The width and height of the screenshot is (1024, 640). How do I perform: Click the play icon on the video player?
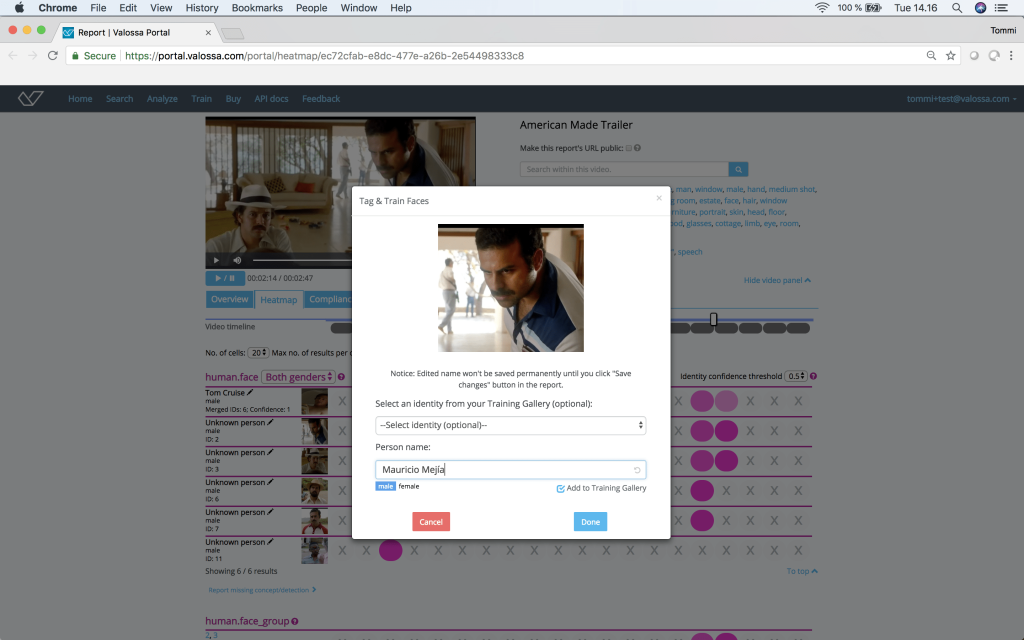point(216,260)
